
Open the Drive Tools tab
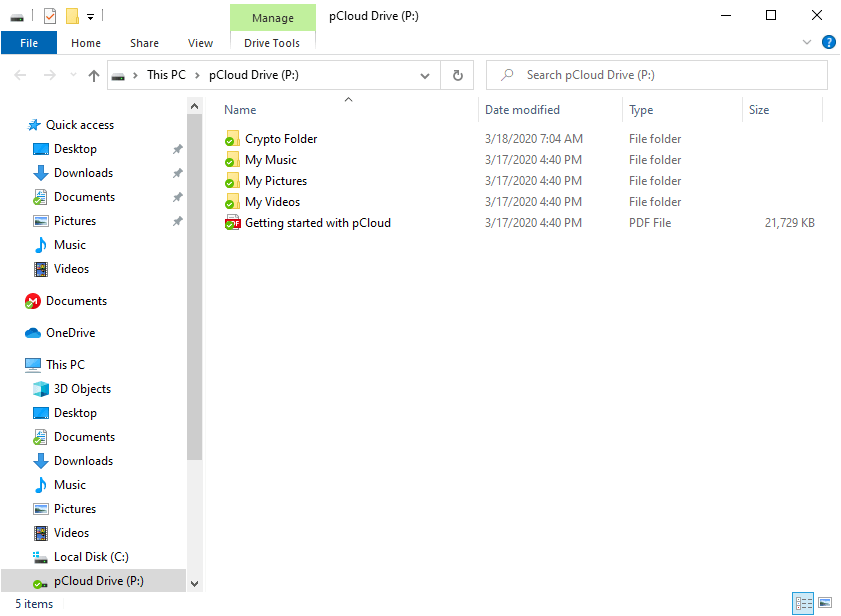(272, 43)
